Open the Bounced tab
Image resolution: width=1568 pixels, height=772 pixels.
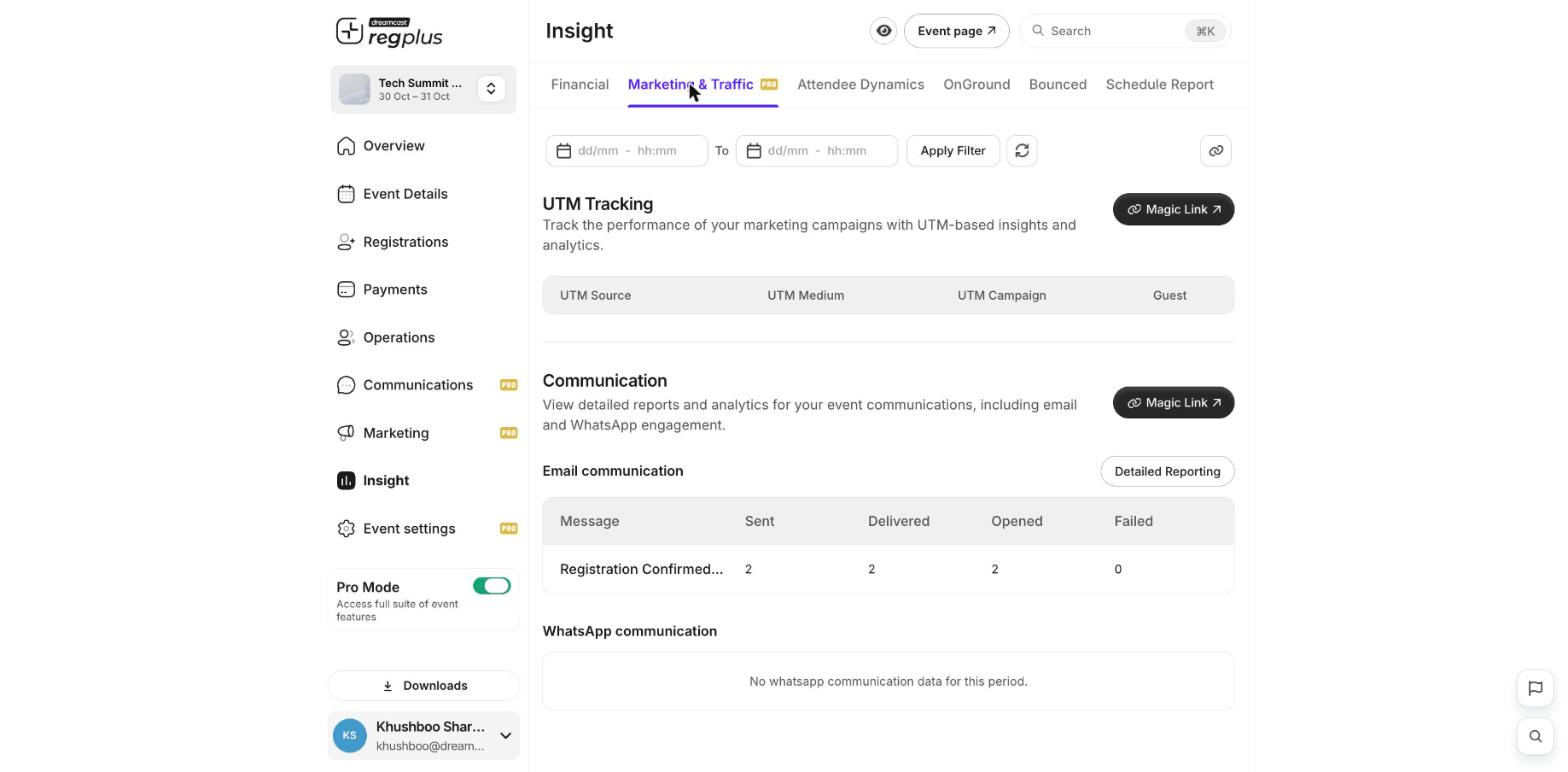[x=1058, y=85]
